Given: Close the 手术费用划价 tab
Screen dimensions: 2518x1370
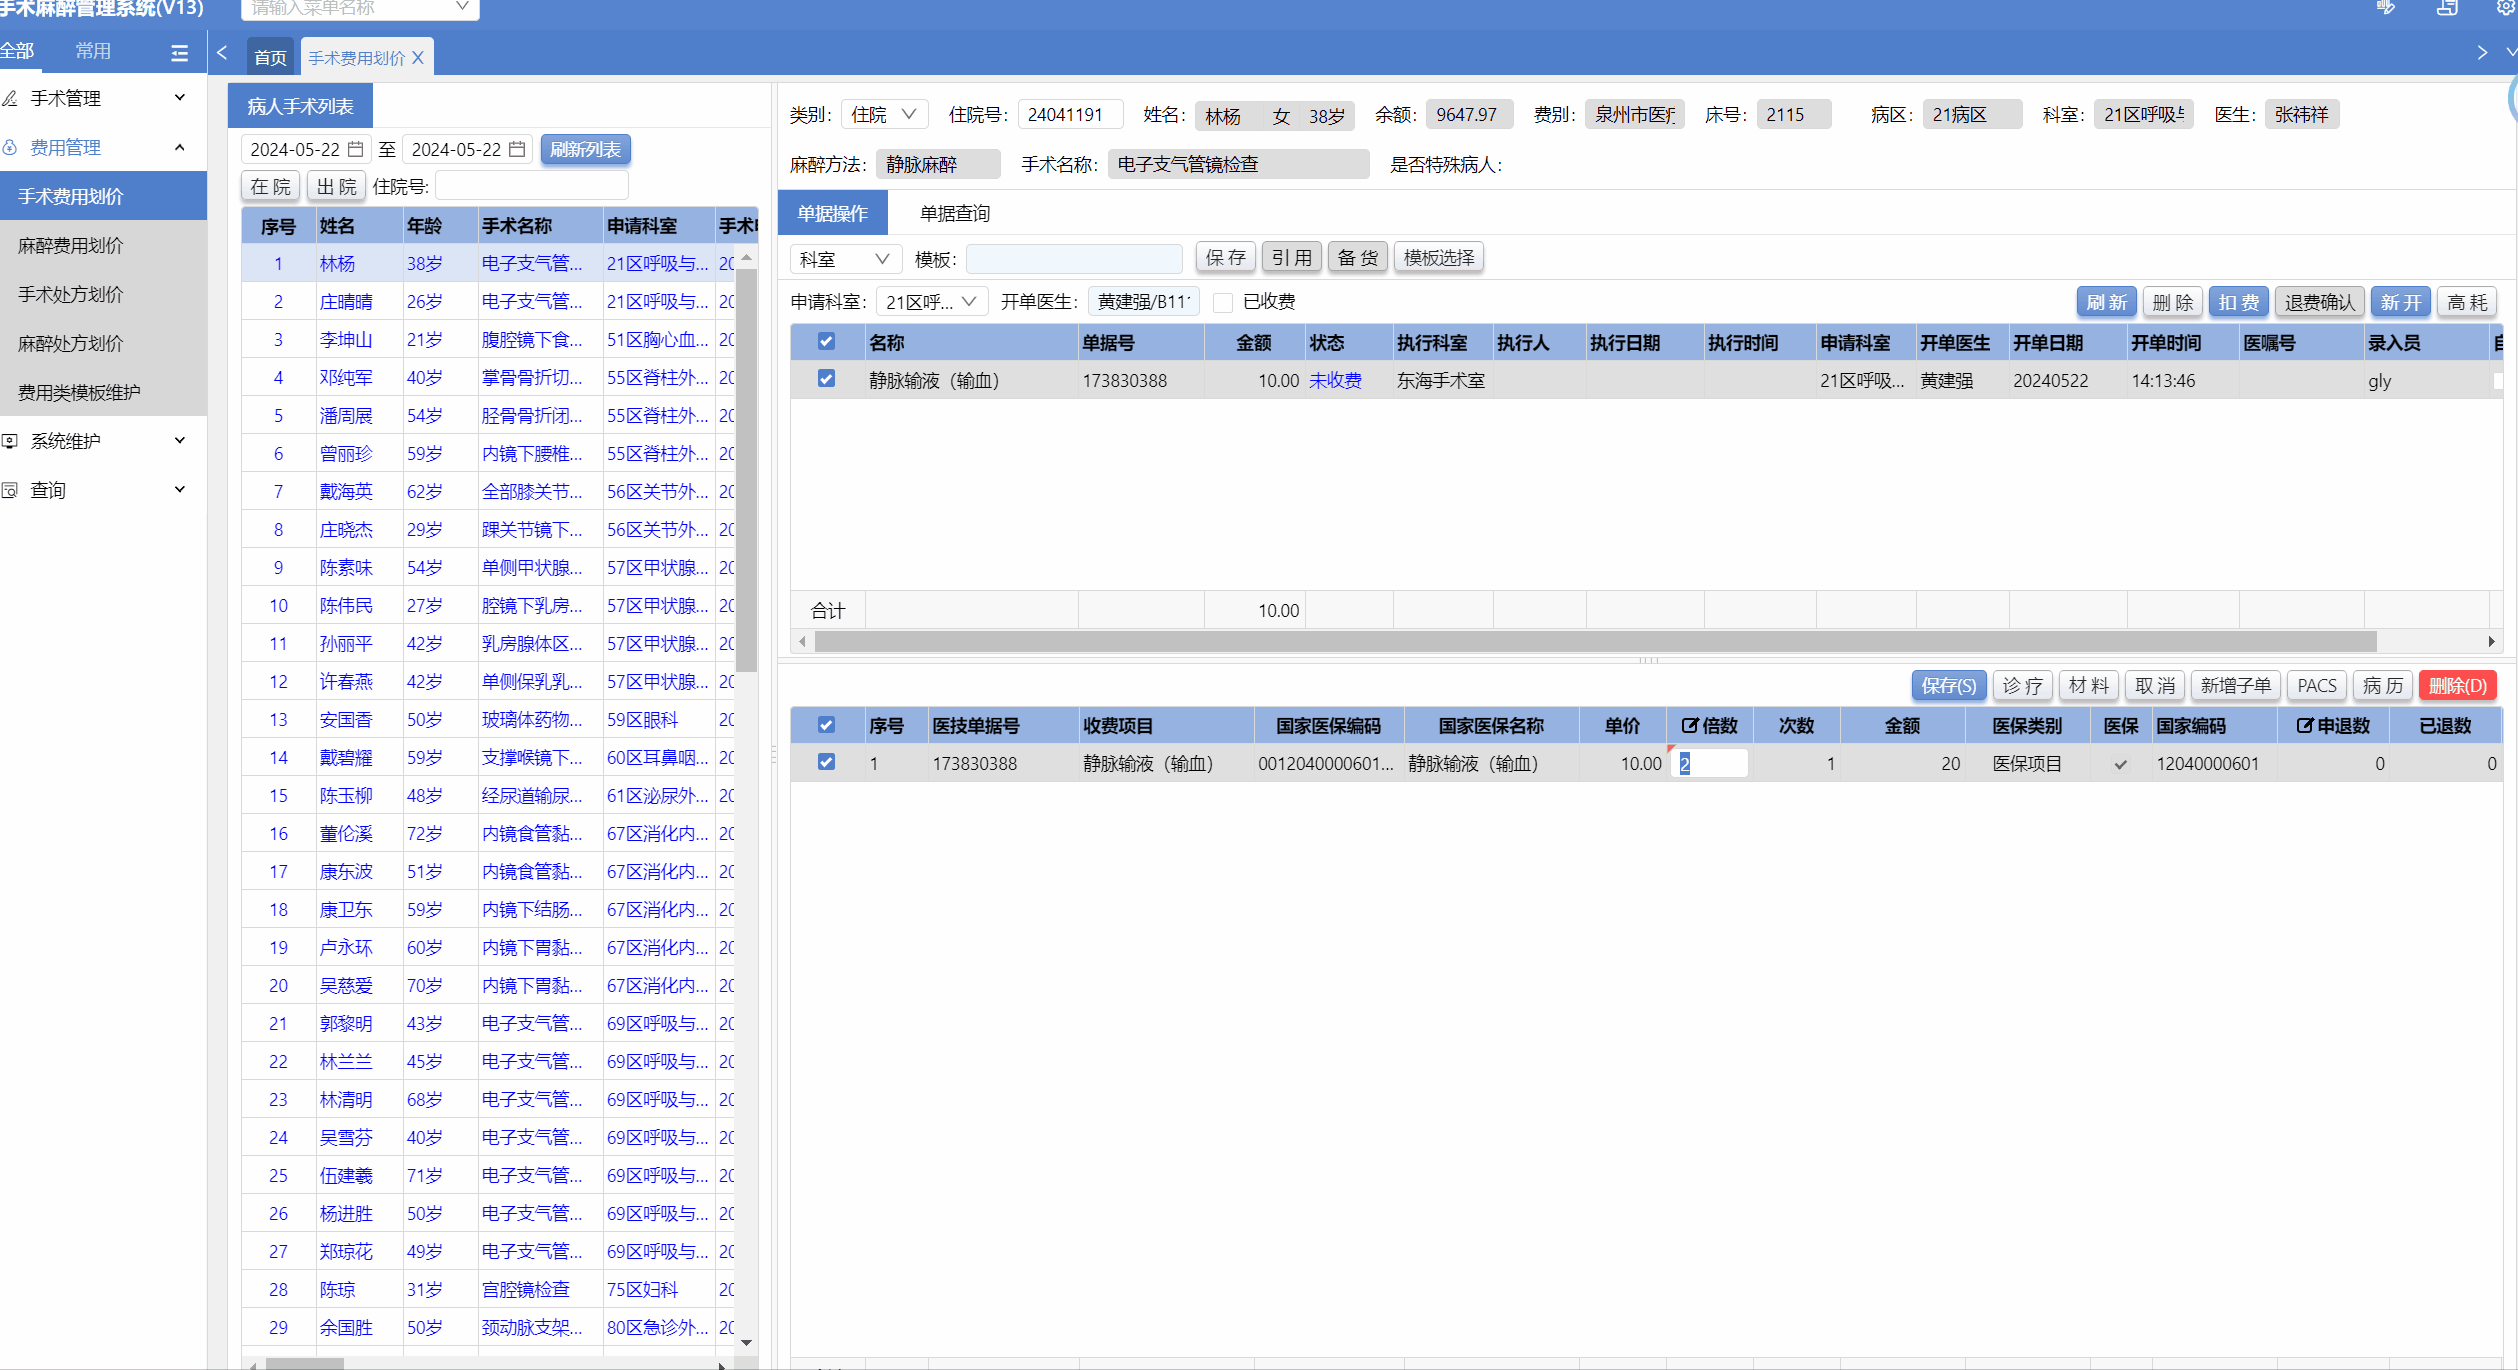Looking at the screenshot, I should [x=418, y=58].
